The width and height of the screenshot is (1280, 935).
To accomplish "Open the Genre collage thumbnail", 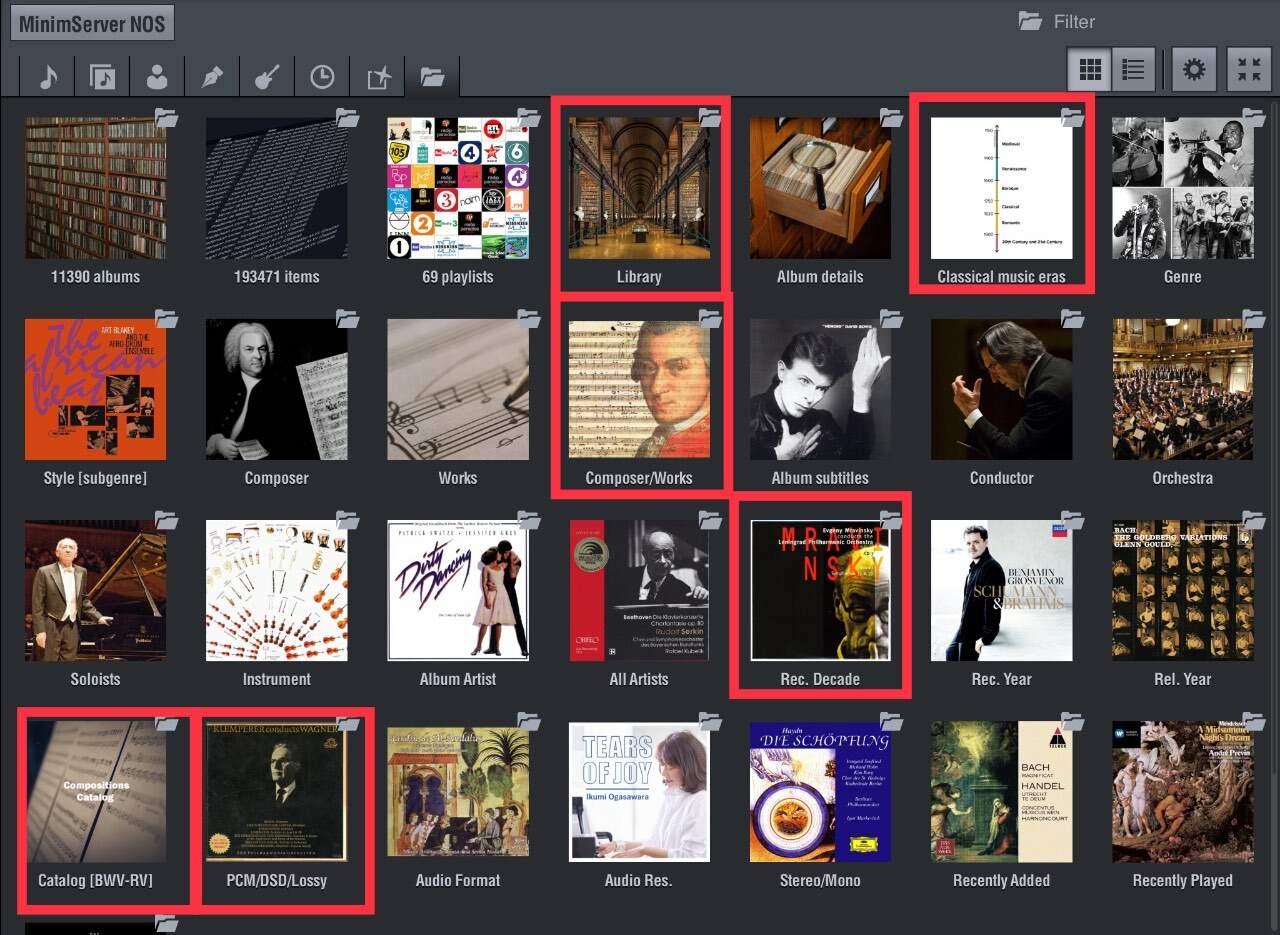I will (x=1183, y=188).
